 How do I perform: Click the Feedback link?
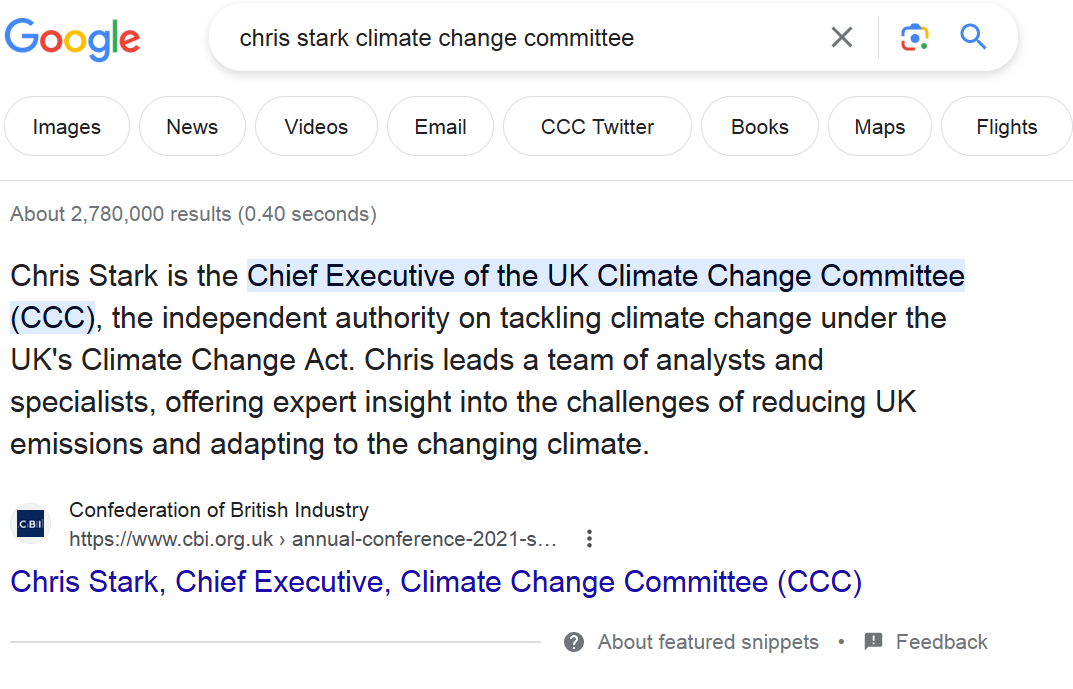pos(941,642)
